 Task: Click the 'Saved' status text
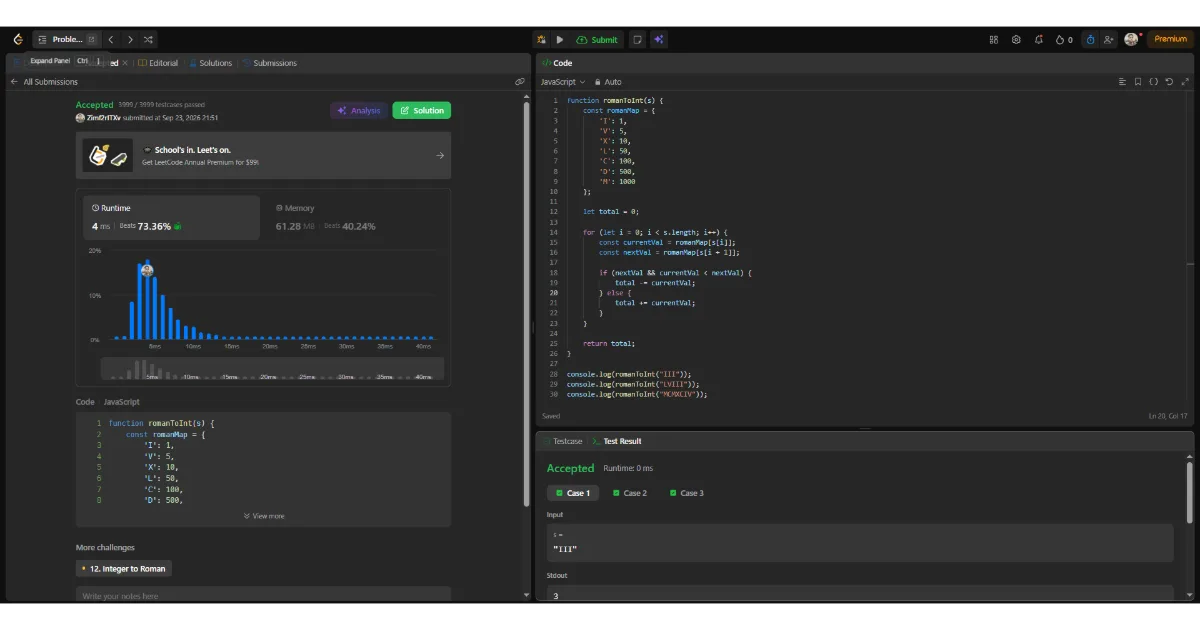(x=551, y=416)
